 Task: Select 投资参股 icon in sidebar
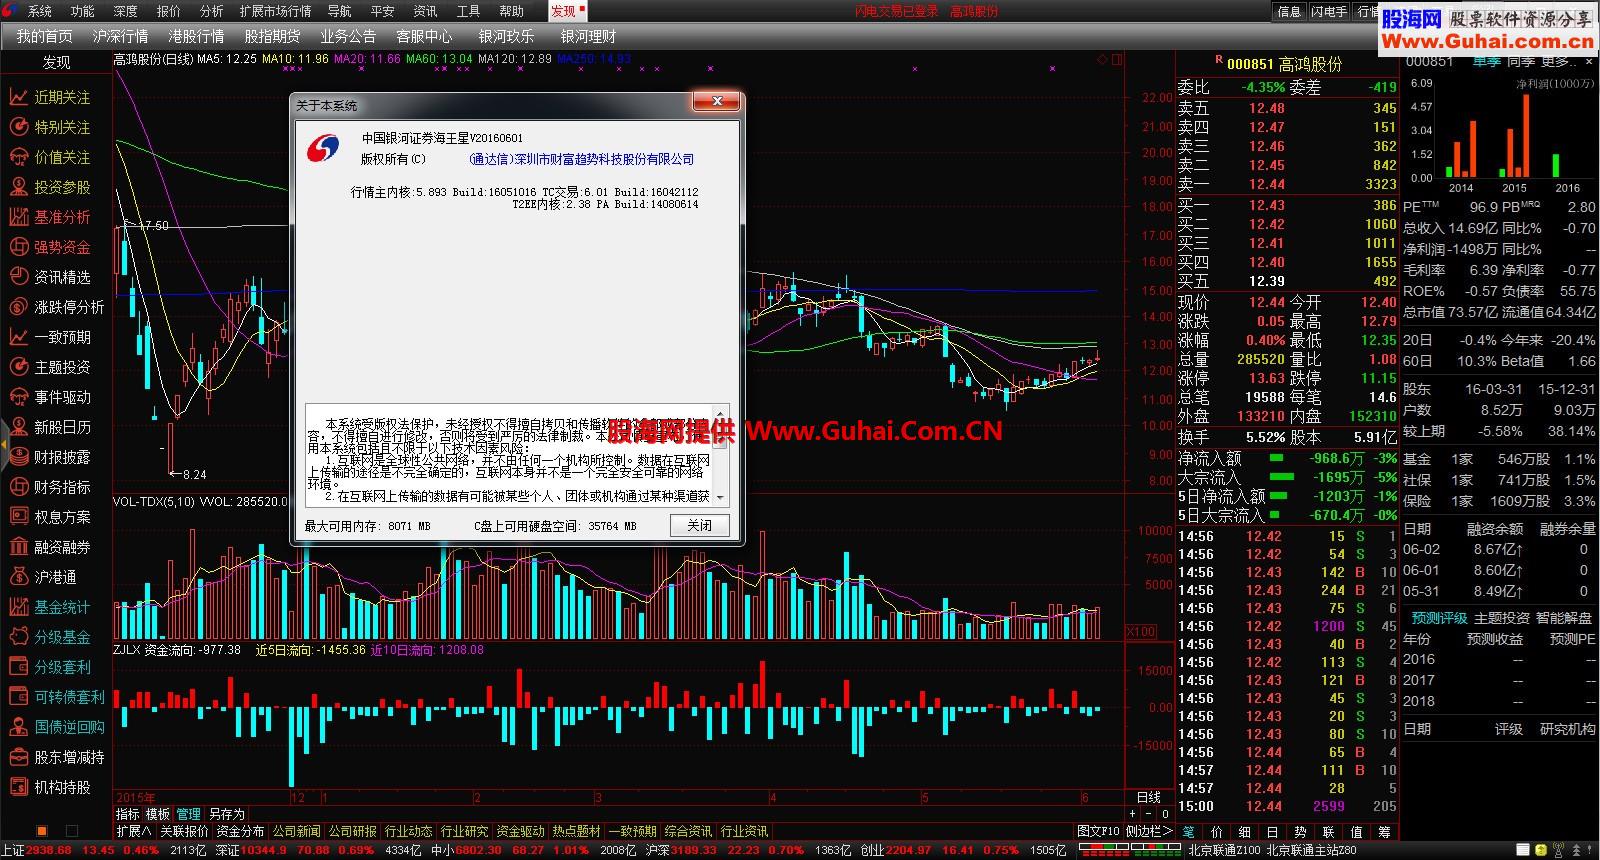18,187
